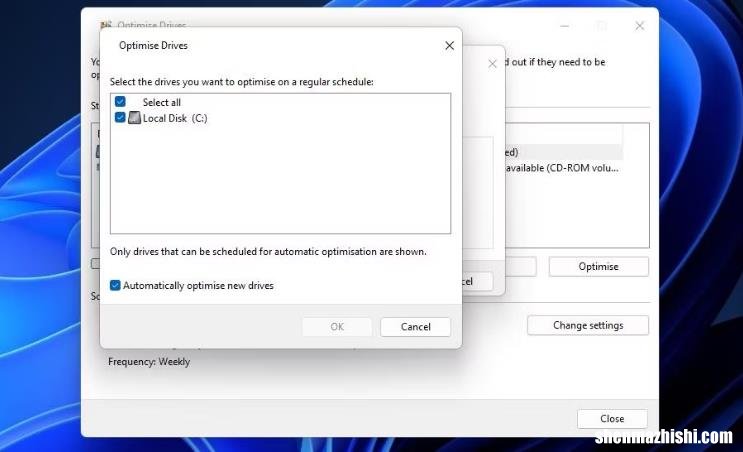The width and height of the screenshot is (743, 452).
Task: Disable Automatically optimise new drives
Action: coord(115,285)
